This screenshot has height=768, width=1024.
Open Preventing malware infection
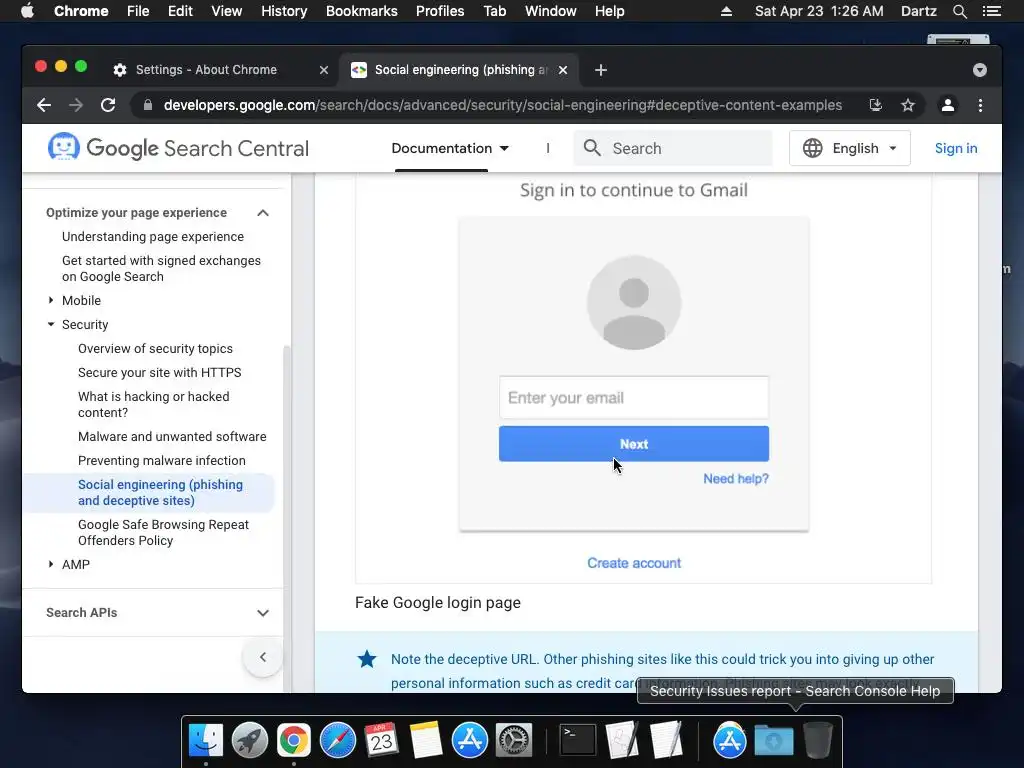tap(162, 460)
